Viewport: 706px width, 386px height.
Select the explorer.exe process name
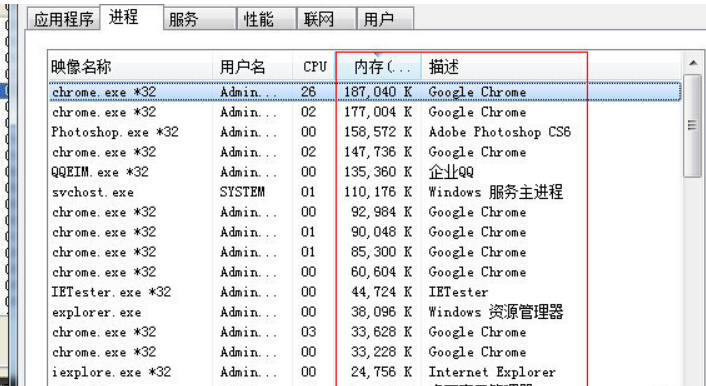click(96, 312)
